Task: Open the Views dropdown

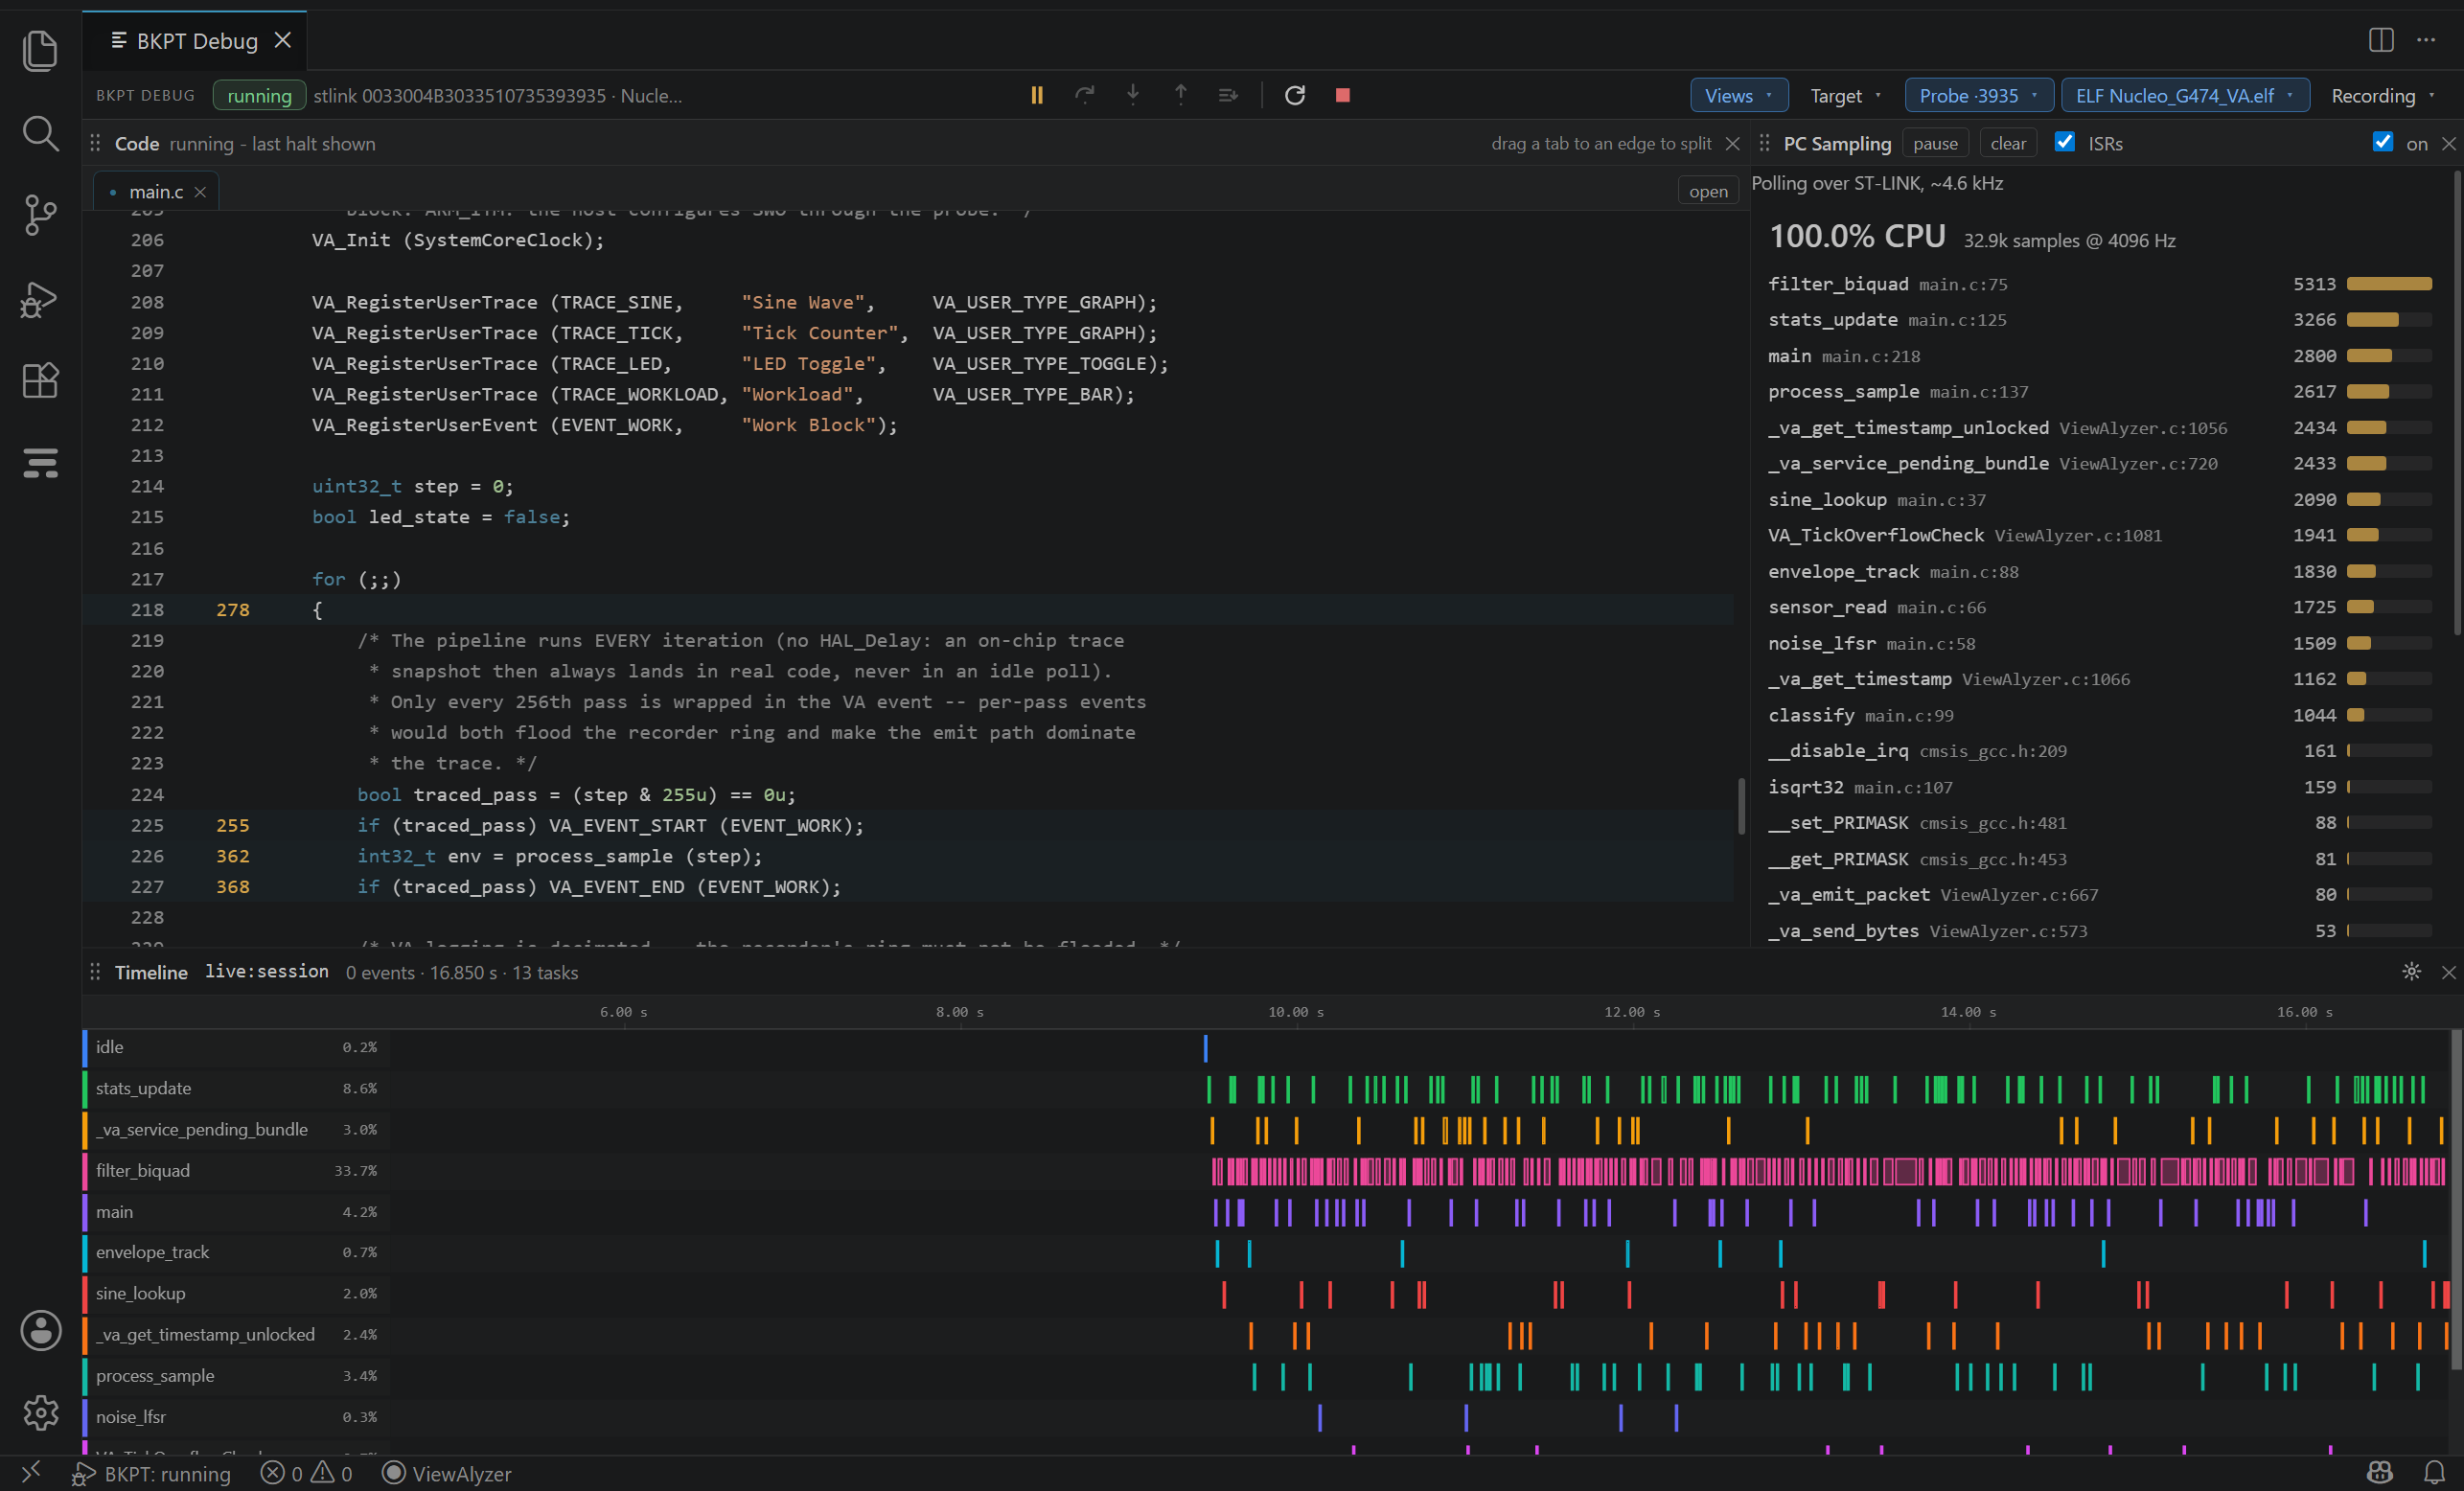Action: pos(1739,95)
